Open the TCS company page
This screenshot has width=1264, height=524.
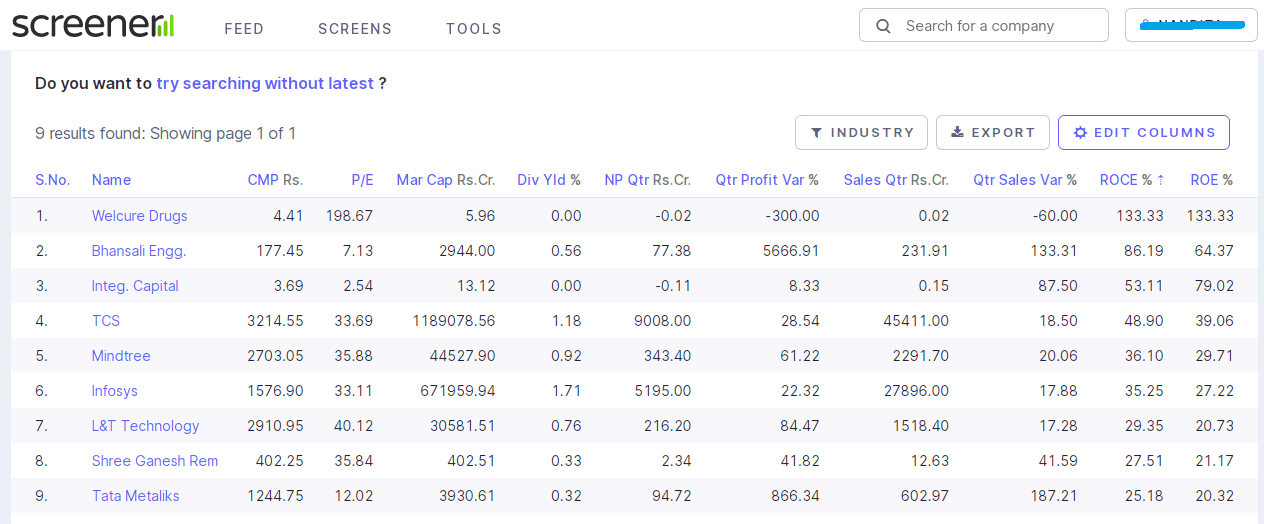point(106,321)
